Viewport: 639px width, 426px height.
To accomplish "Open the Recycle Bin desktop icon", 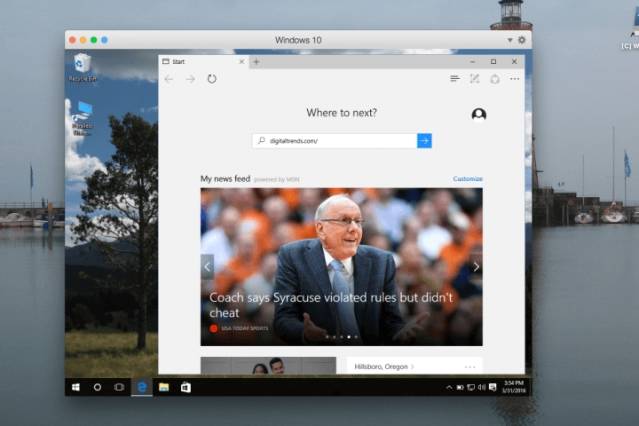I will point(82,67).
